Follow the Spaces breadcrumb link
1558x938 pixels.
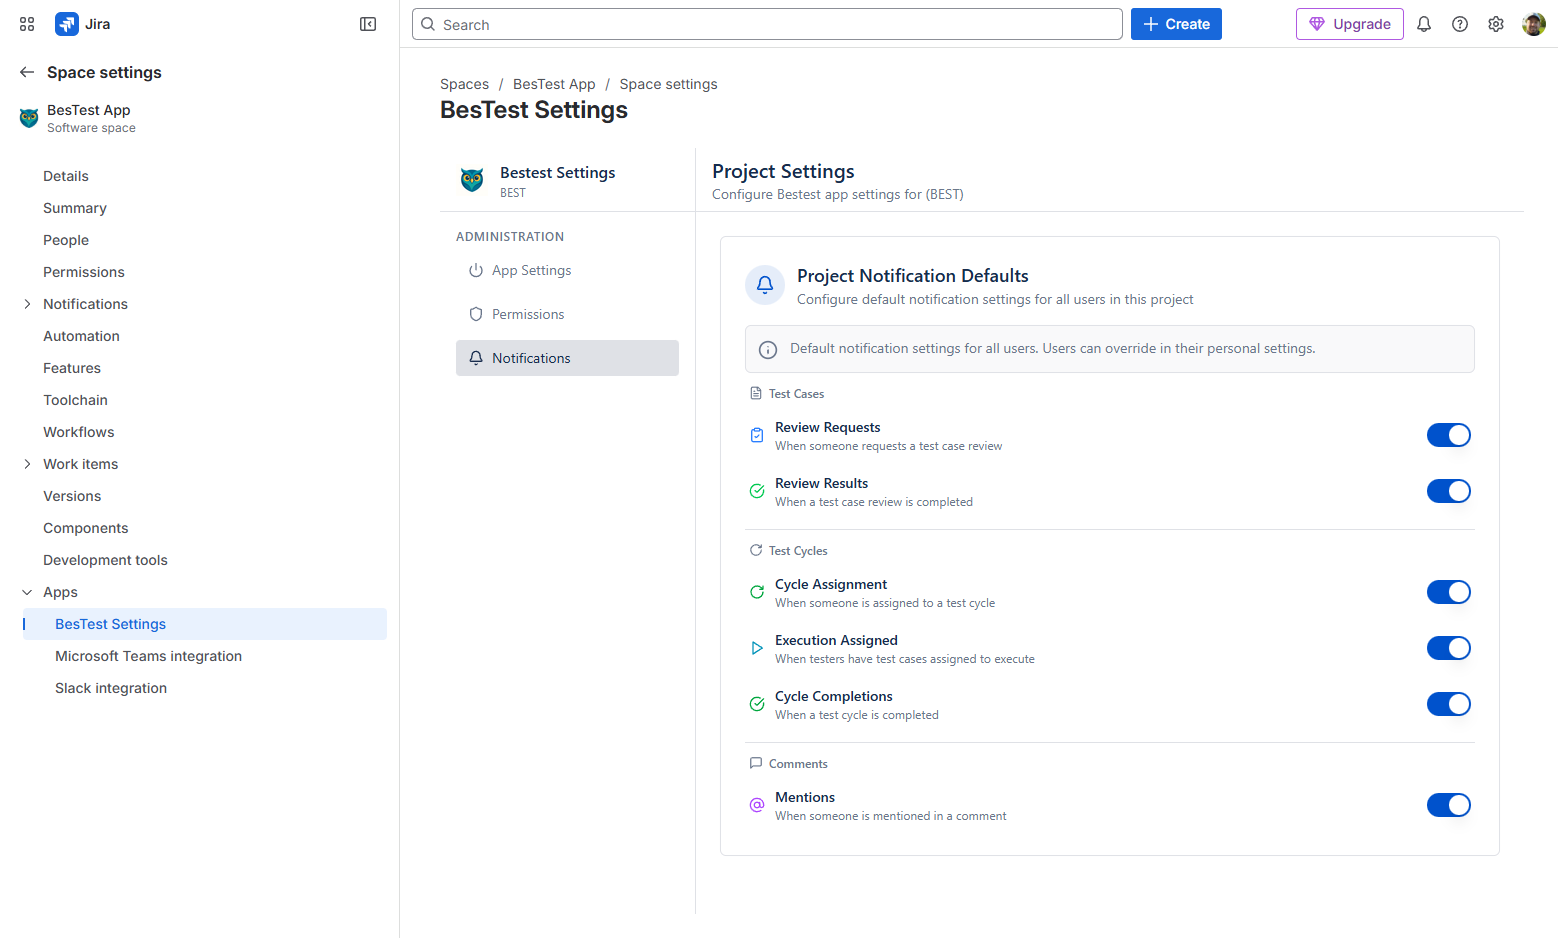click(465, 84)
